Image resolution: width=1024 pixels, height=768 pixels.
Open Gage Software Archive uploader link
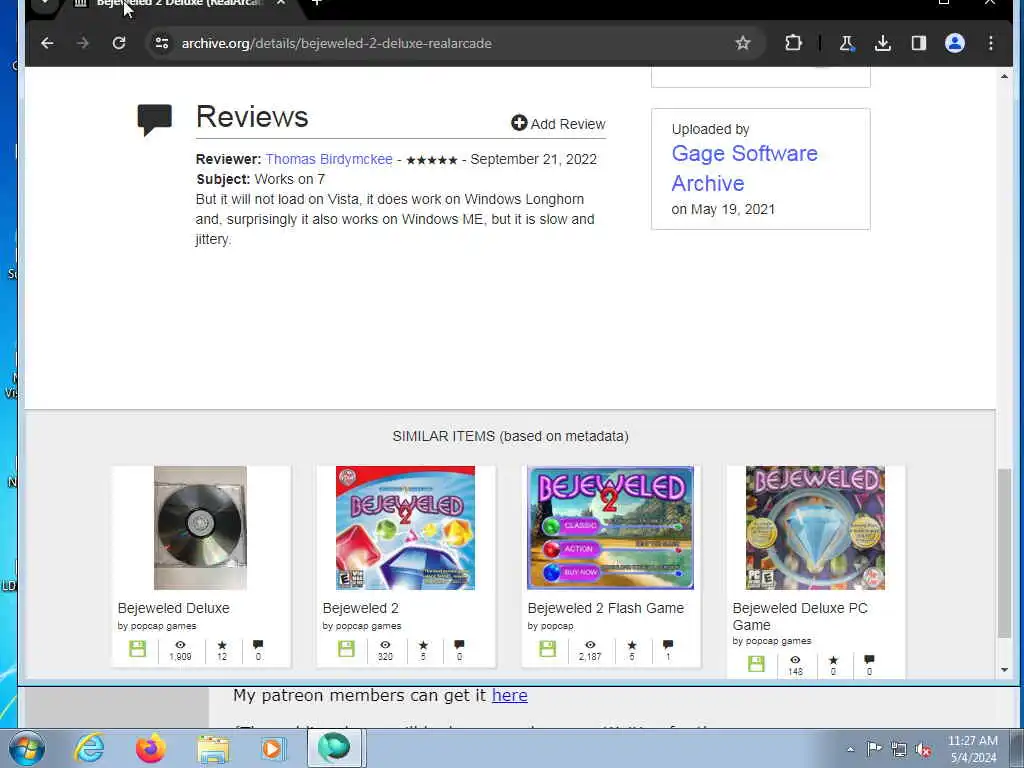(744, 168)
